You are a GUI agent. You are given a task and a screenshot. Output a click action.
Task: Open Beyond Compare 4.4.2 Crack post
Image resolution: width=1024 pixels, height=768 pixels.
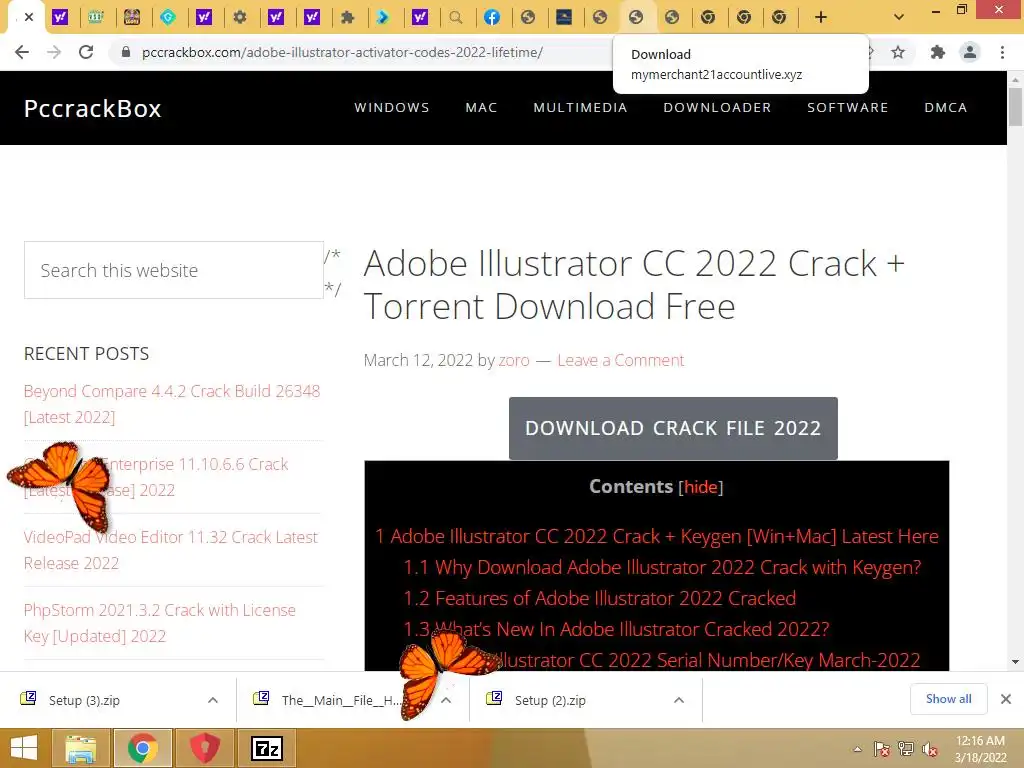172,404
